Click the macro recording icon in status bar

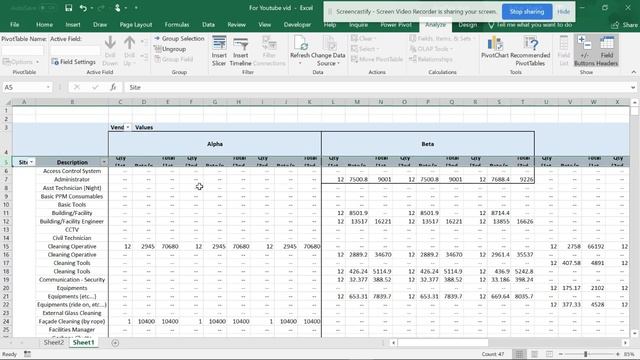(27, 354)
